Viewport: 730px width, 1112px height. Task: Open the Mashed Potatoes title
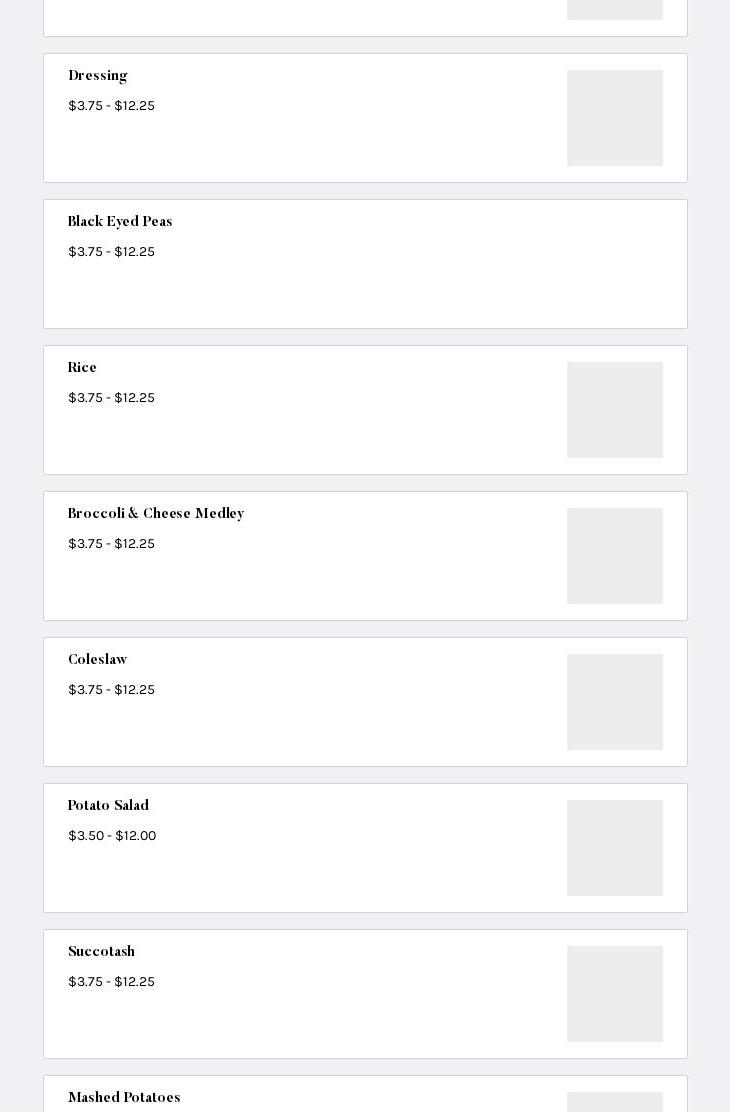(x=124, y=1098)
